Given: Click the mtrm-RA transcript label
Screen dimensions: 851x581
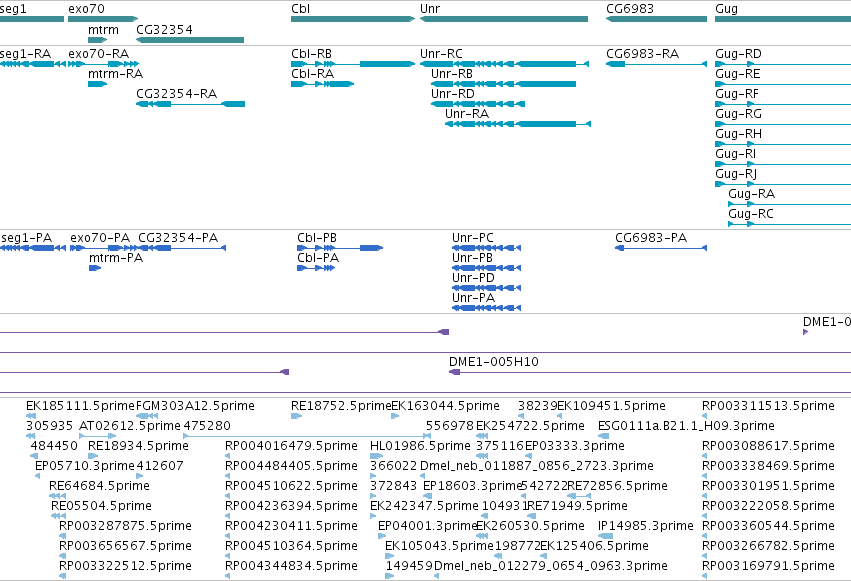Looking at the screenshot, I should coord(115,74).
